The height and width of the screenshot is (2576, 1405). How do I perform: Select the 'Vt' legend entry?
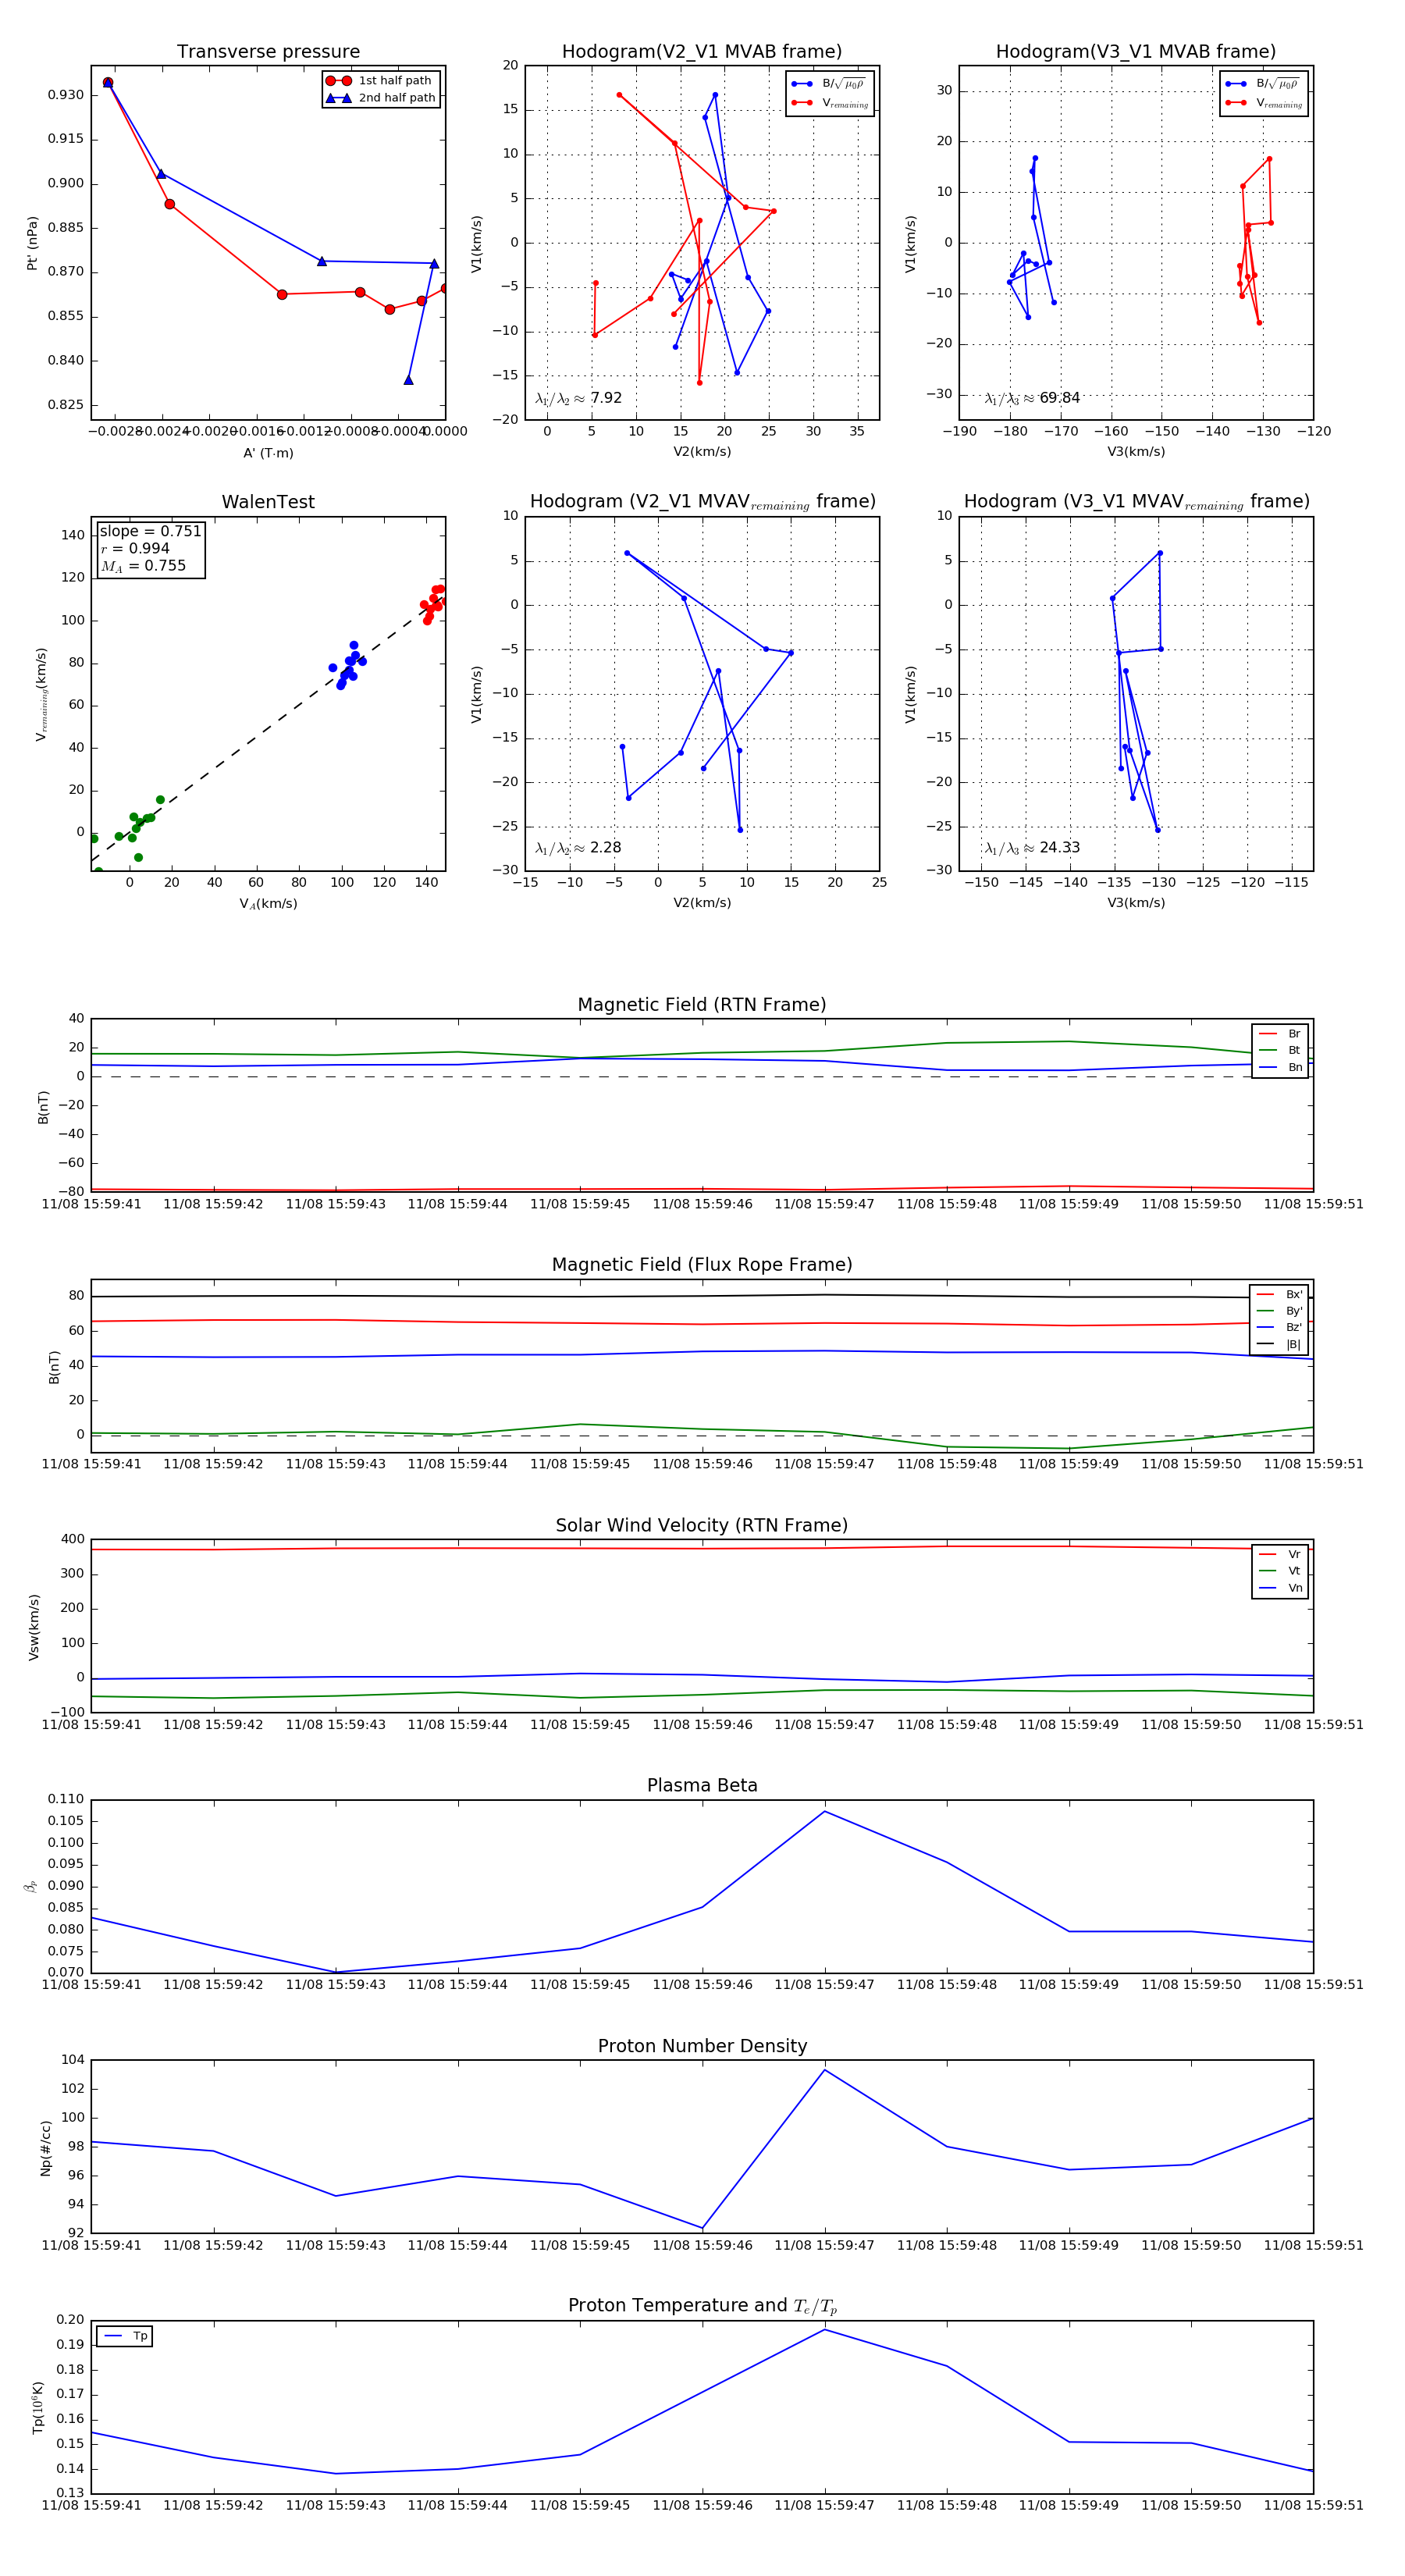click(1280, 1571)
